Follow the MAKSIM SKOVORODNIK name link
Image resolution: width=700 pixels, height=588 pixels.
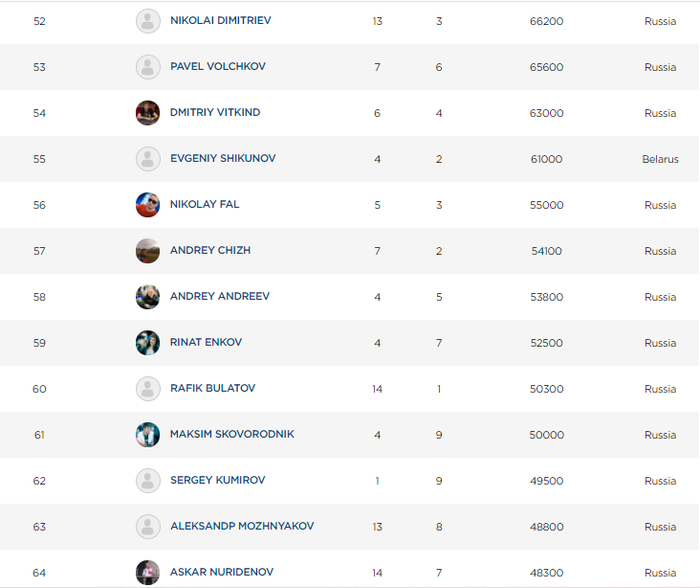232,435
